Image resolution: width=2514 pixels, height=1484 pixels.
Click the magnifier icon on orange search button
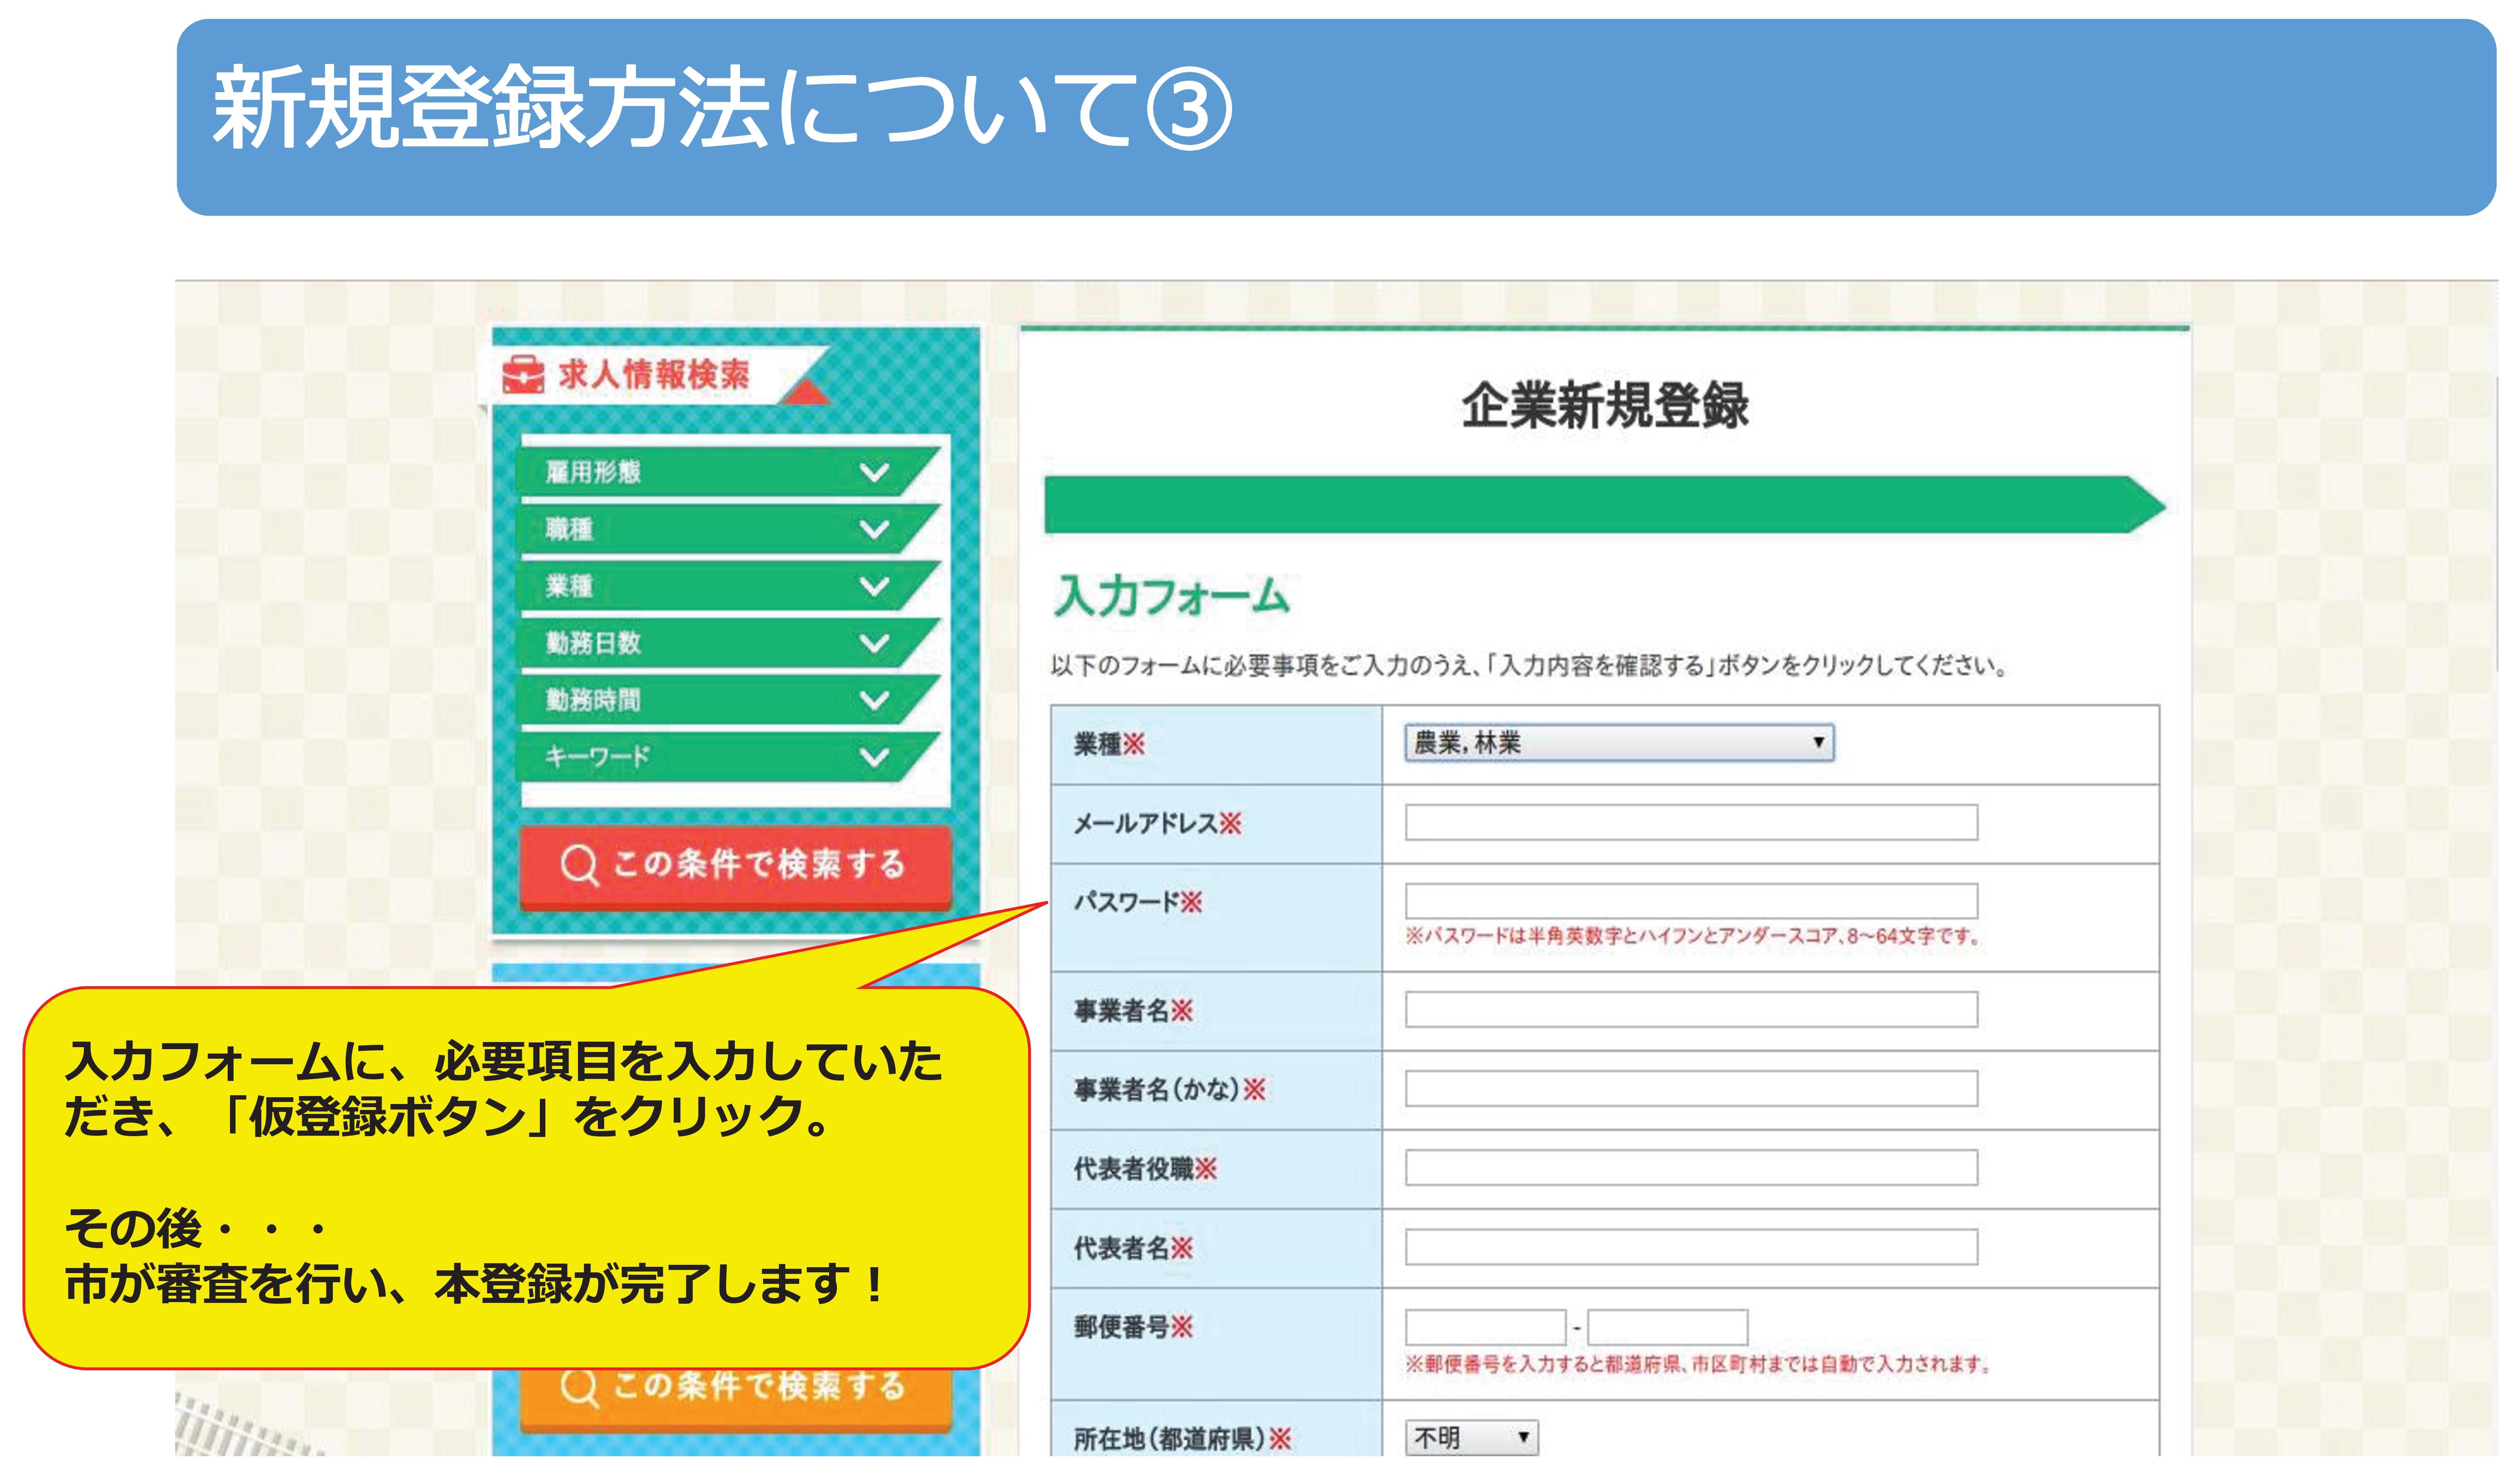tap(580, 1388)
